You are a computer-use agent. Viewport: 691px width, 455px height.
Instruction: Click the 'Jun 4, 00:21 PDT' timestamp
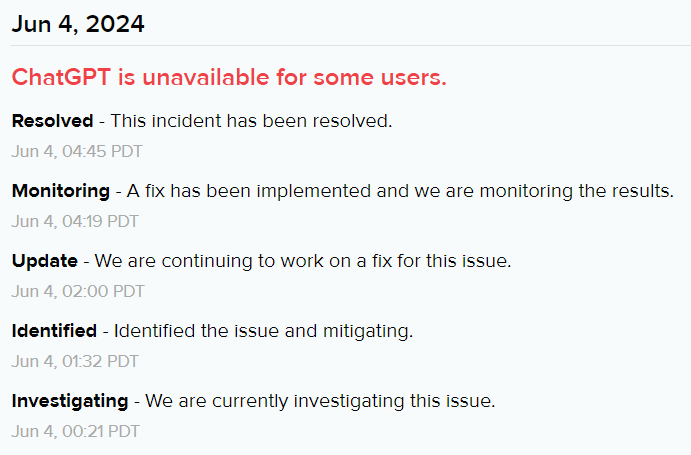[x=75, y=431]
